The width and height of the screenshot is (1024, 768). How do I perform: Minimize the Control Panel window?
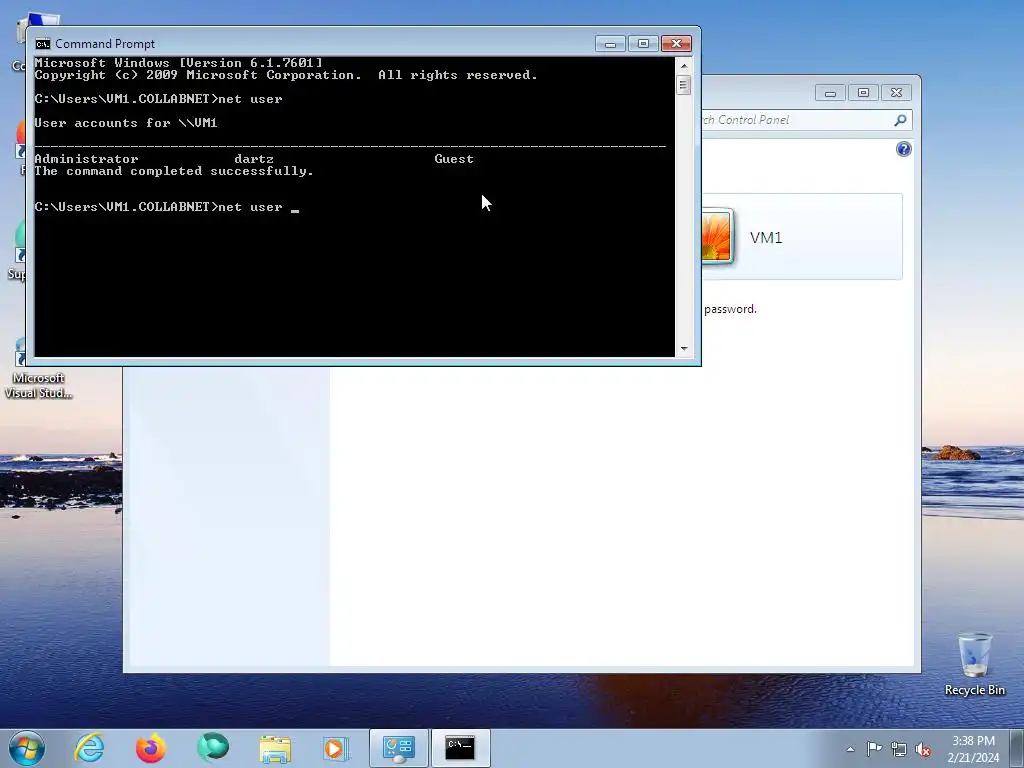[830, 93]
